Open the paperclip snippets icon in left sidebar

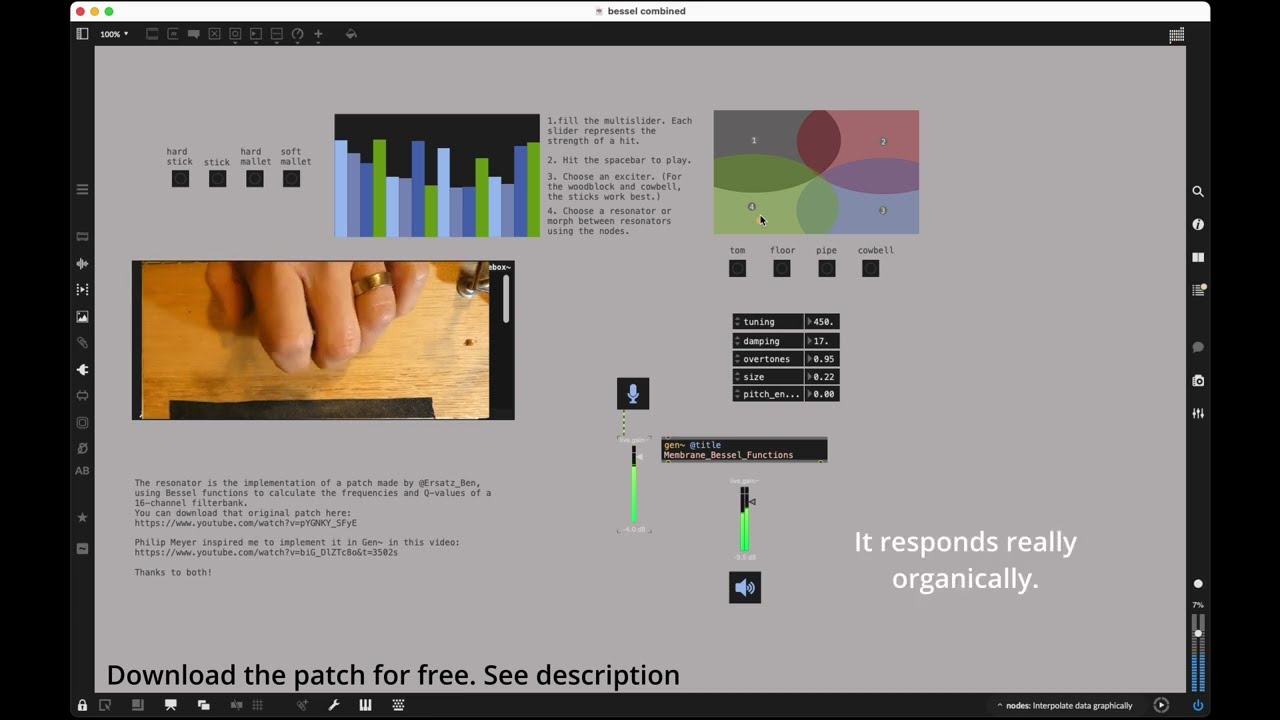[82, 342]
